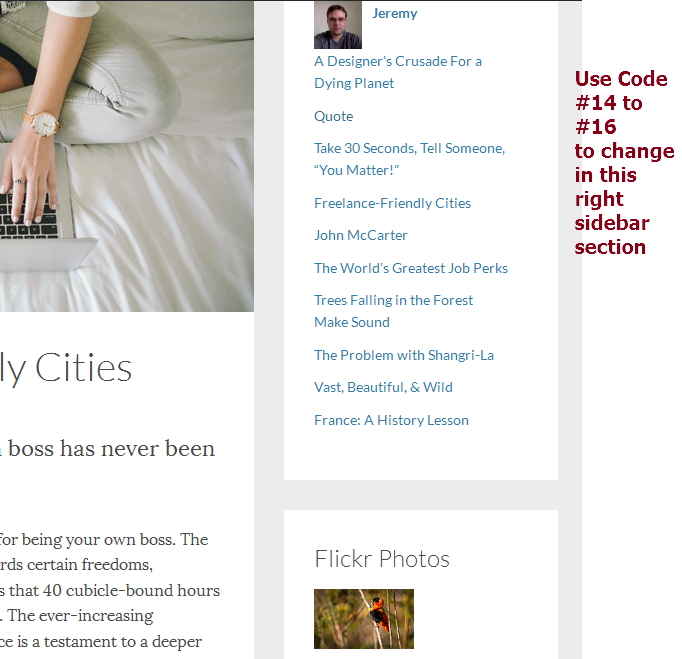Image resolution: width=682 pixels, height=659 pixels.
Task: Open 'Take 30 Seconds, Tell Someone' post
Action: click(409, 159)
